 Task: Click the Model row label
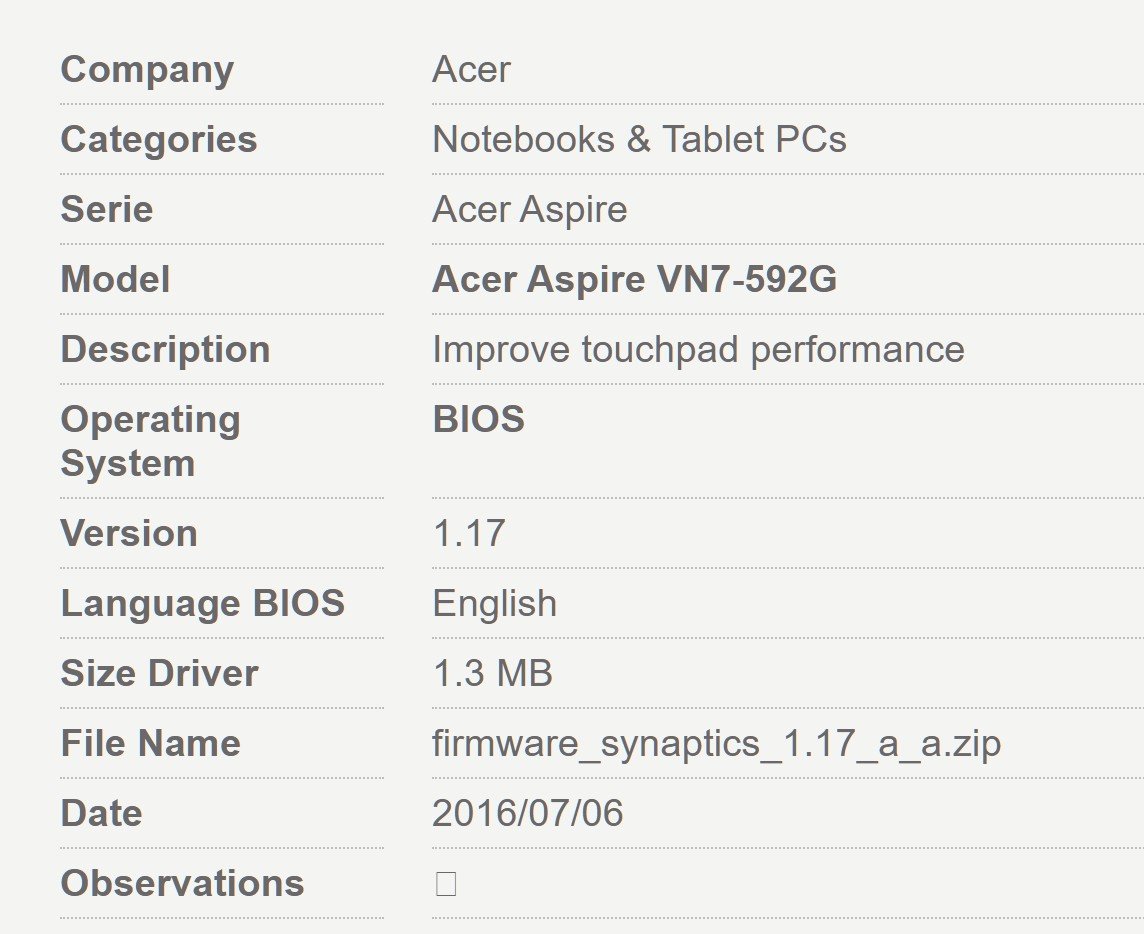[x=115, y=280]
